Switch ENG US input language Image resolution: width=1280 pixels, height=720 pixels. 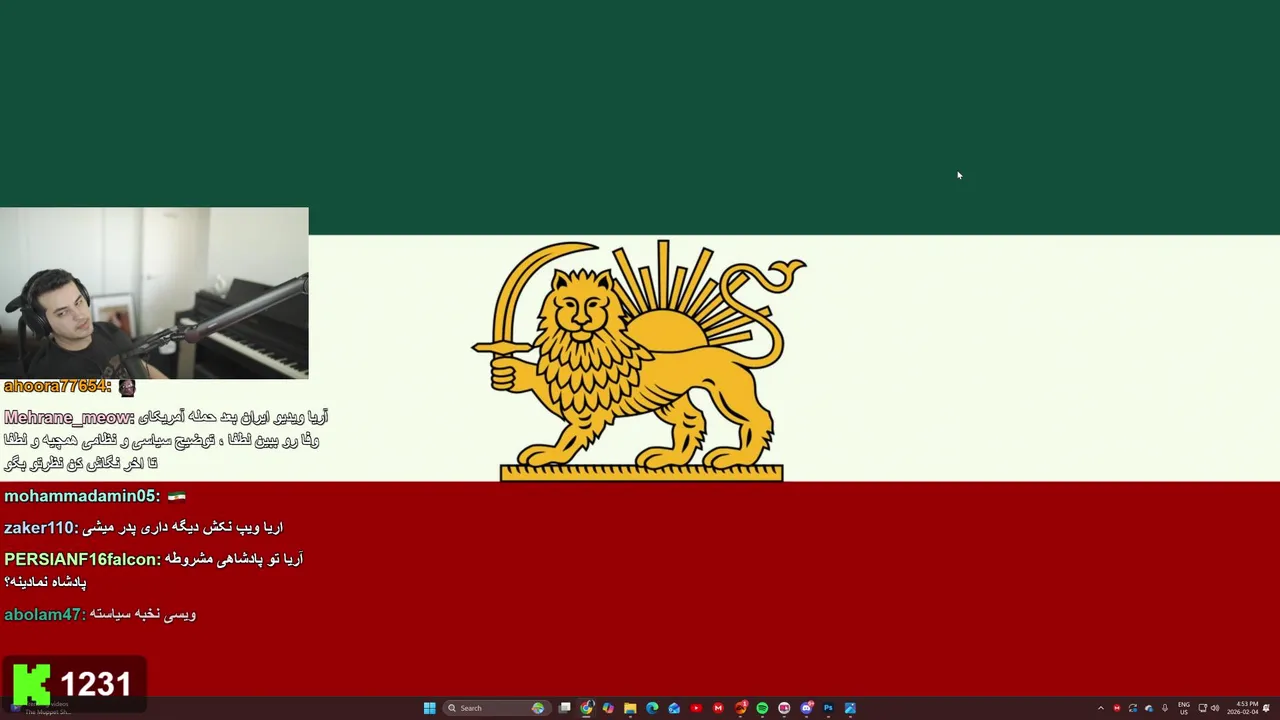pos(1184,708)
